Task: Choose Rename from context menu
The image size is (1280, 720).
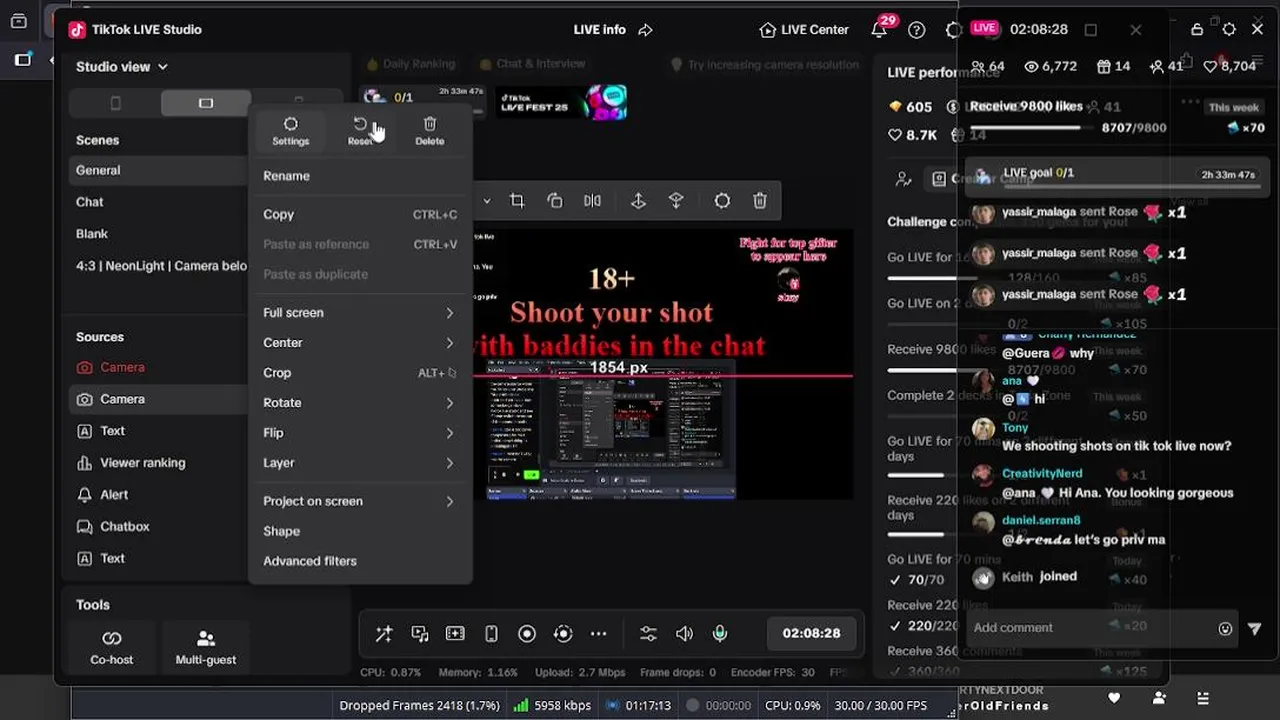Action: click(x=360, y=176)
